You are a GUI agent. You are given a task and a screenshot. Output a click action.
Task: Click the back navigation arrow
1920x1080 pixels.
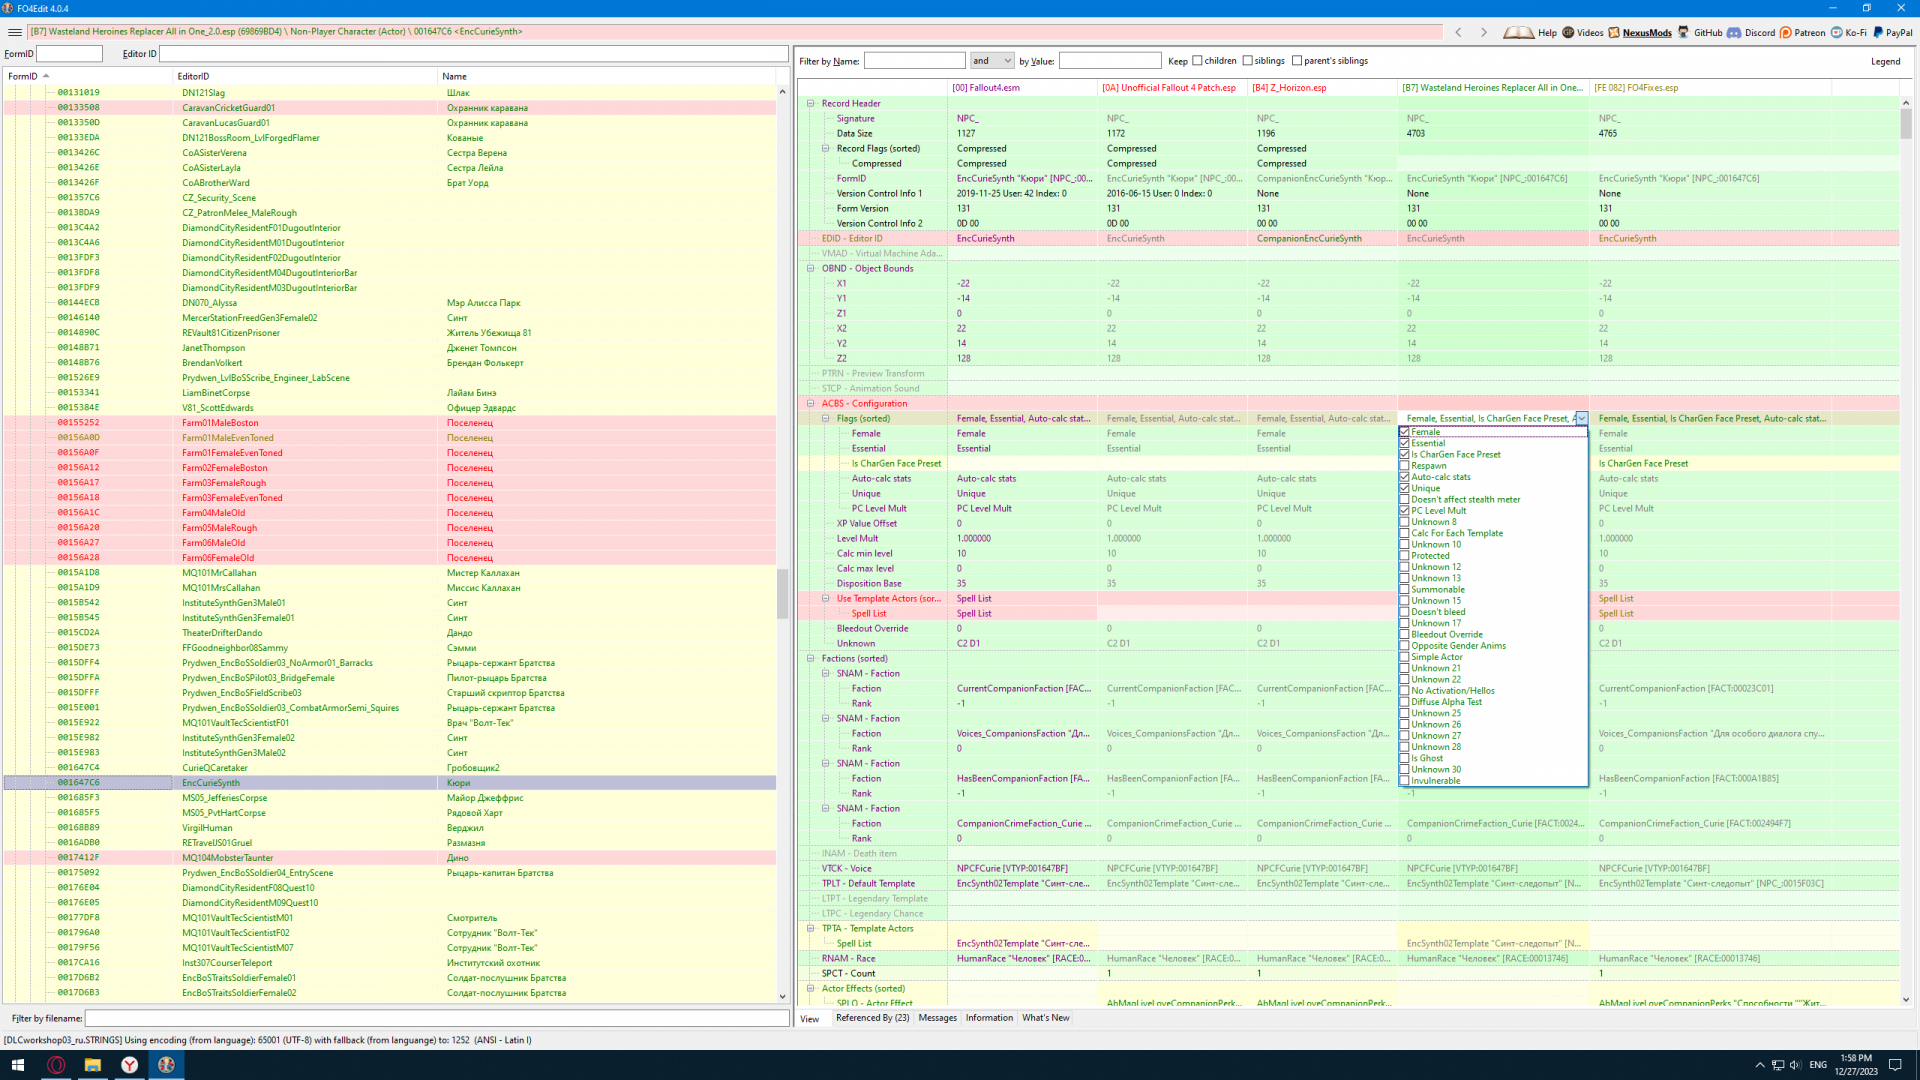coord(1459,32)
